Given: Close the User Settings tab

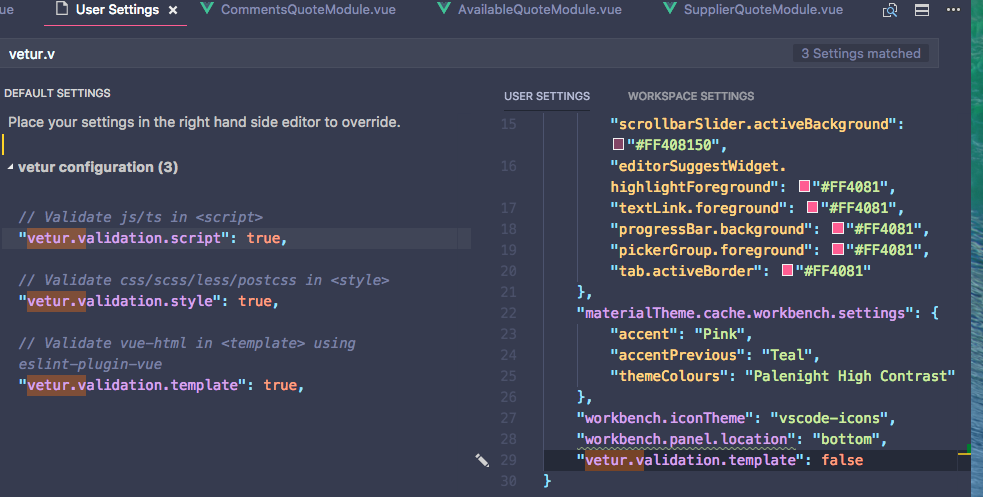Looking at the screenshot, I should 173,11.
